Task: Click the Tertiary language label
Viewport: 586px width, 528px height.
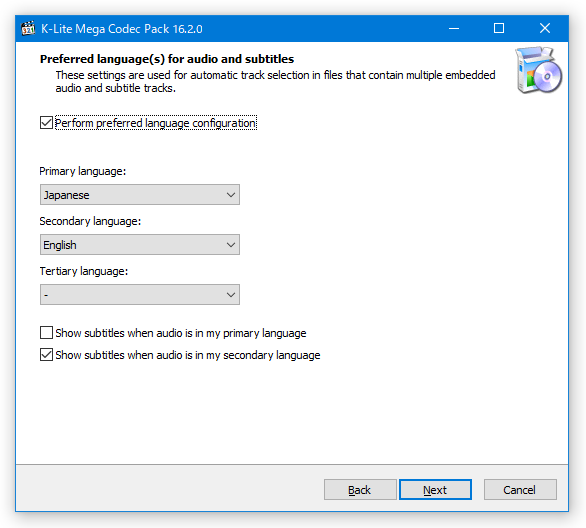Action: [84, 271]
